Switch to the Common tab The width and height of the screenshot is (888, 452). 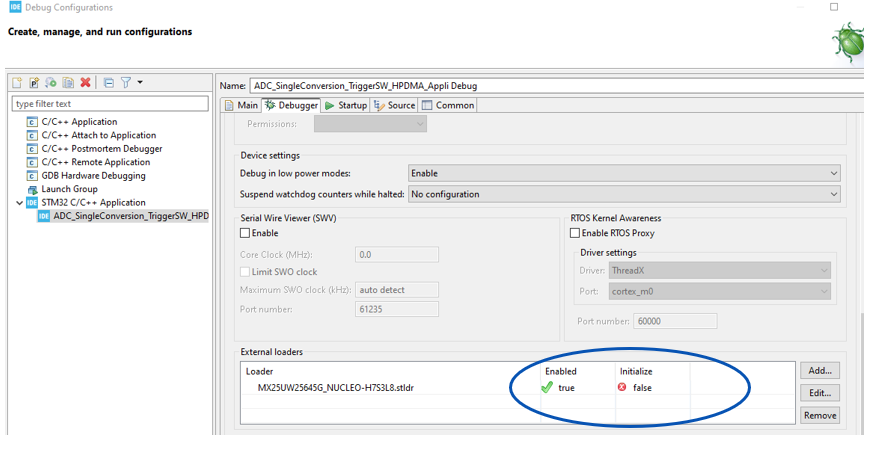pyautogui.click(x=447, y=105)
